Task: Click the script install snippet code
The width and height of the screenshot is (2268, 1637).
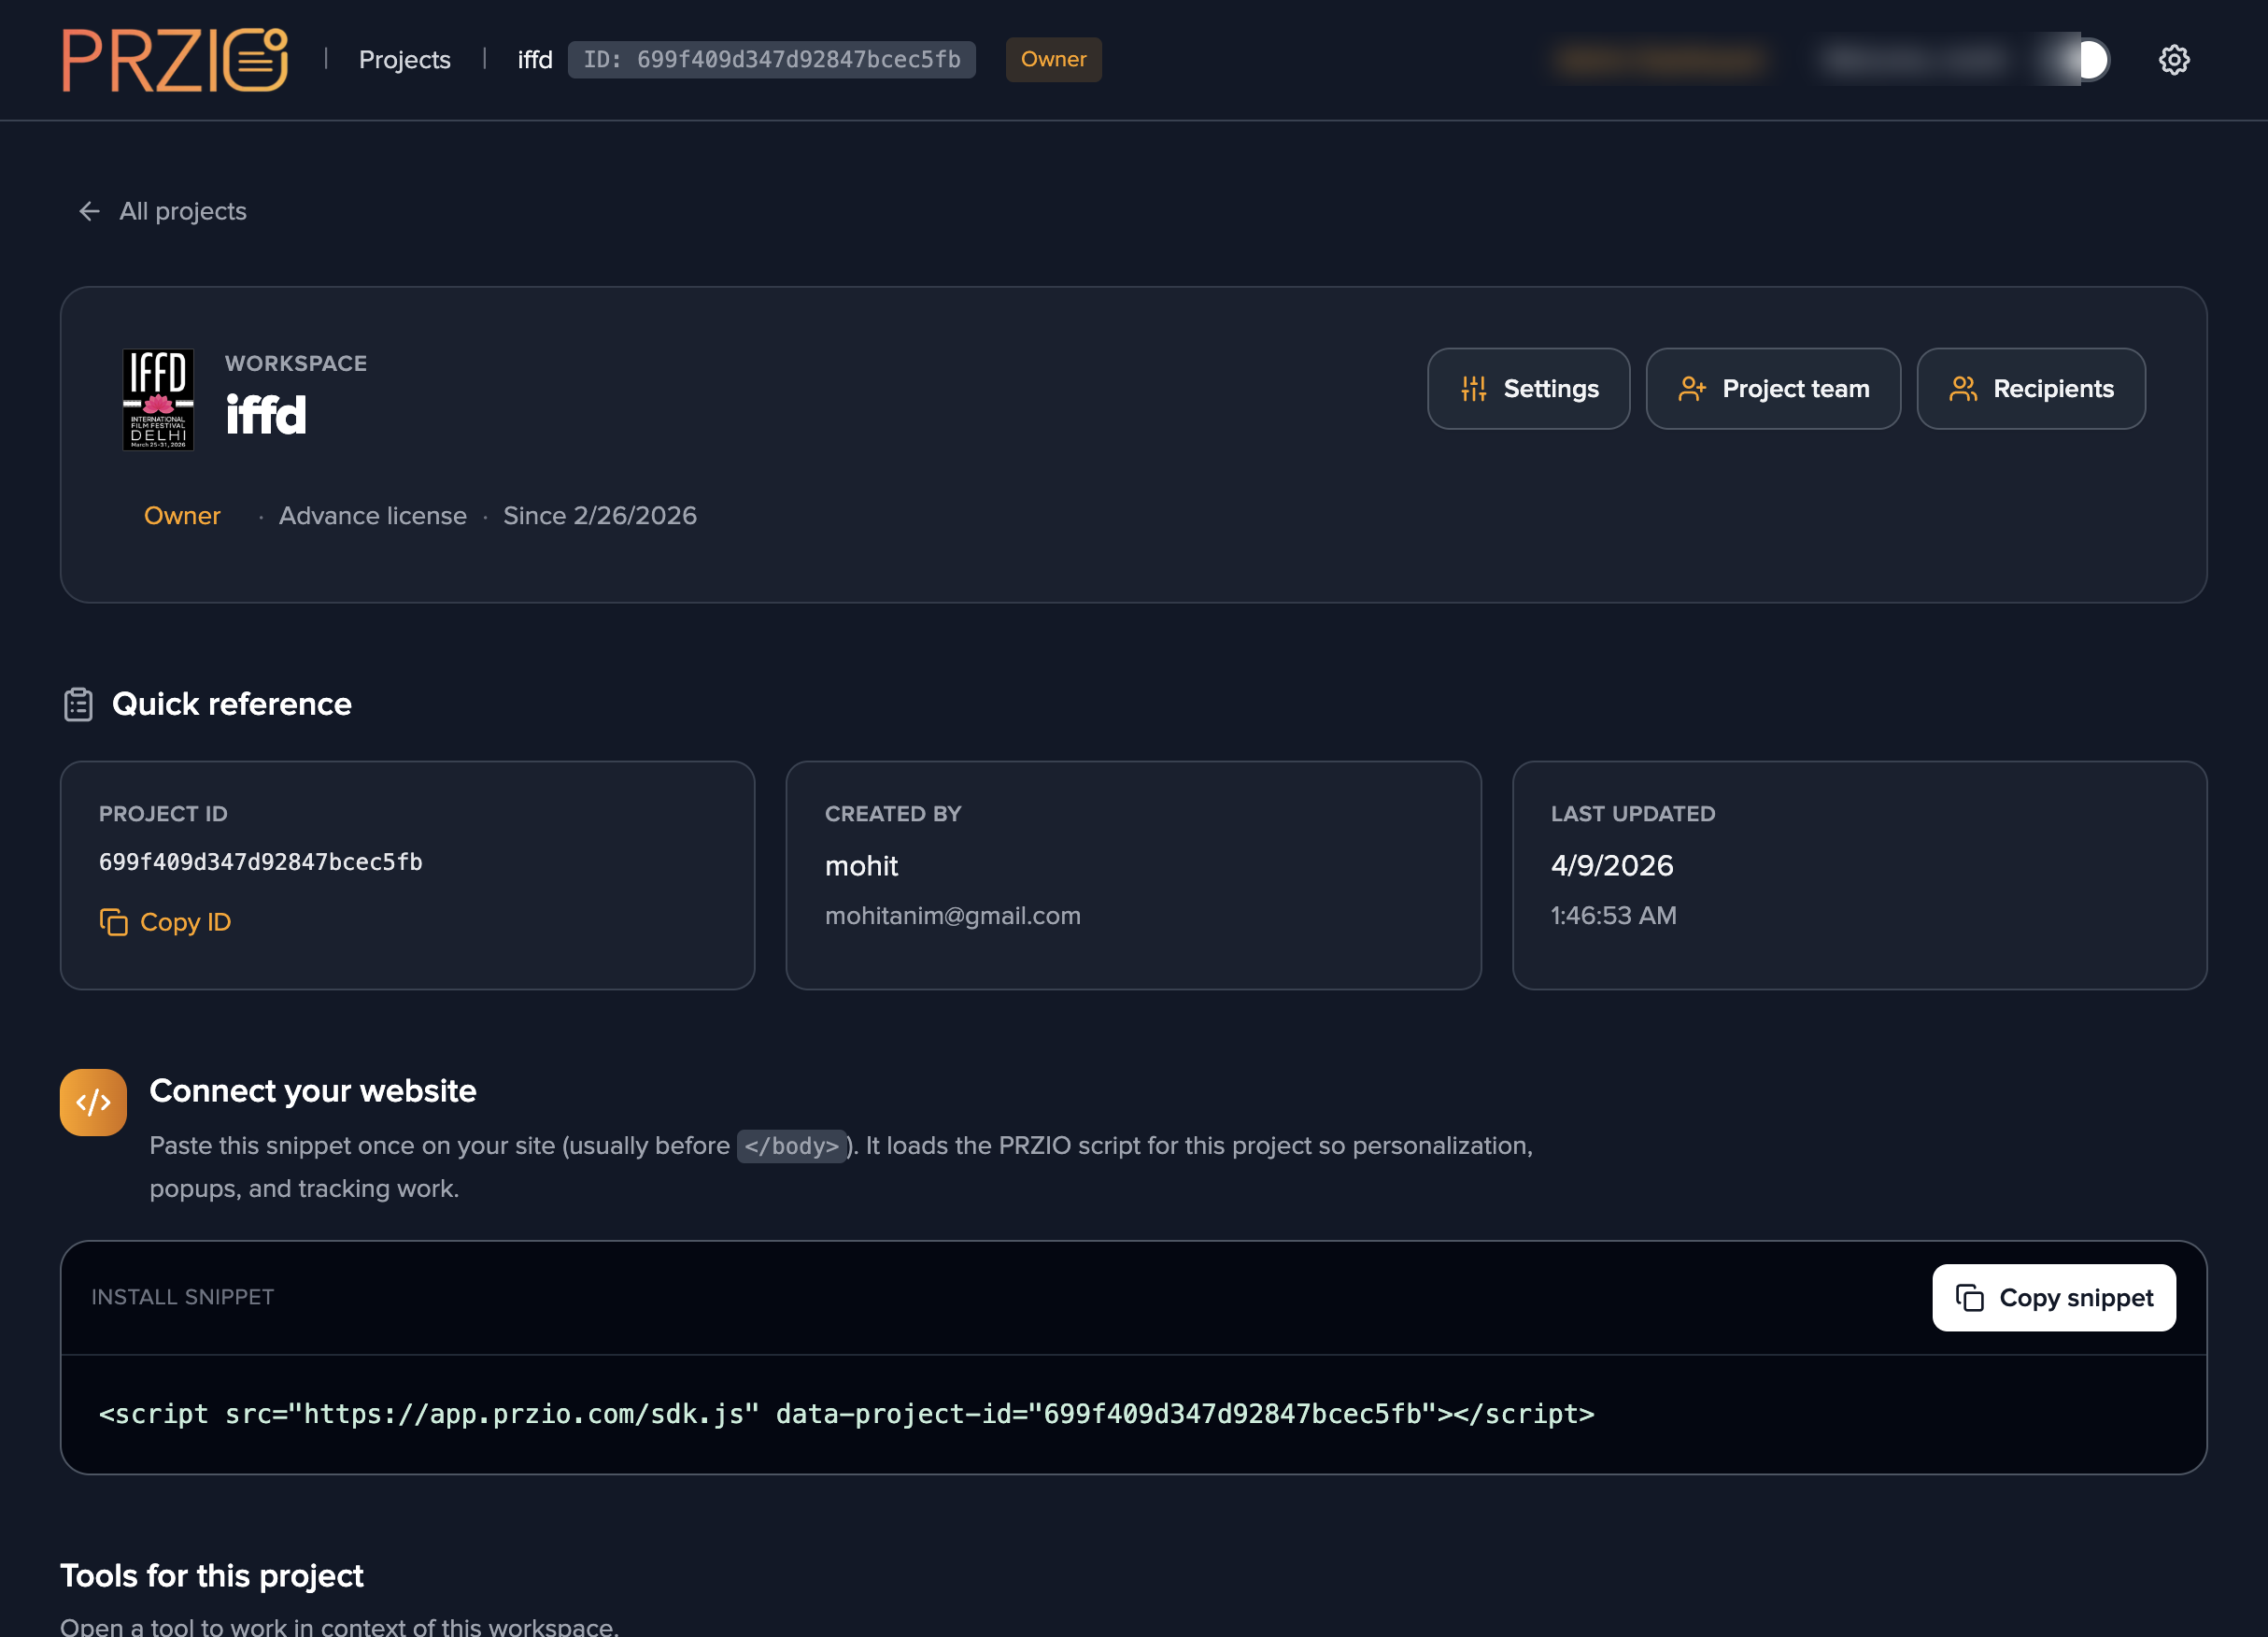Action: (x=846, y=1414)
